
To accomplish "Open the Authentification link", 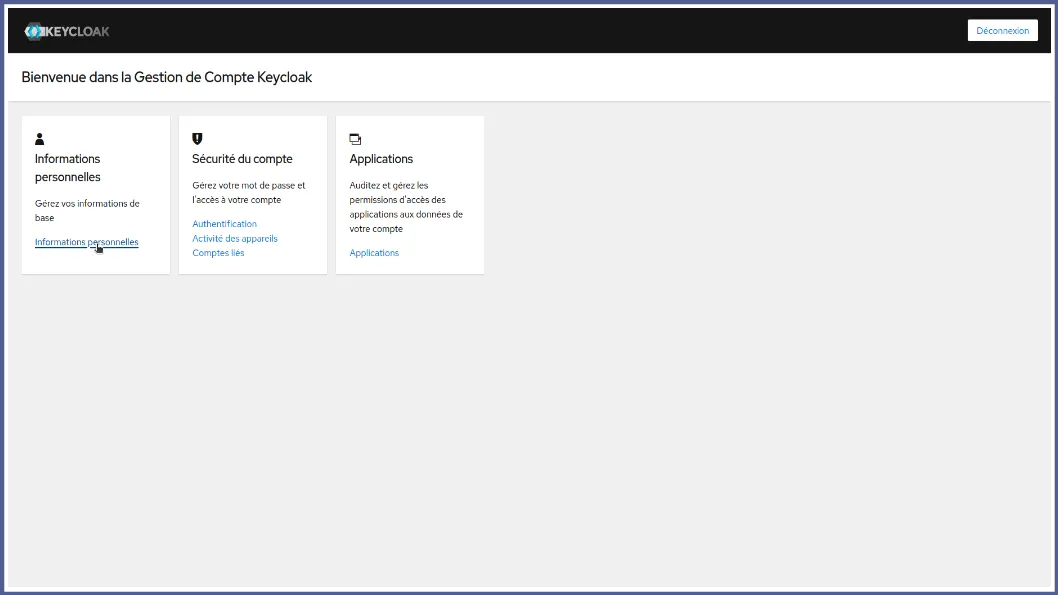I will point(224,224).
